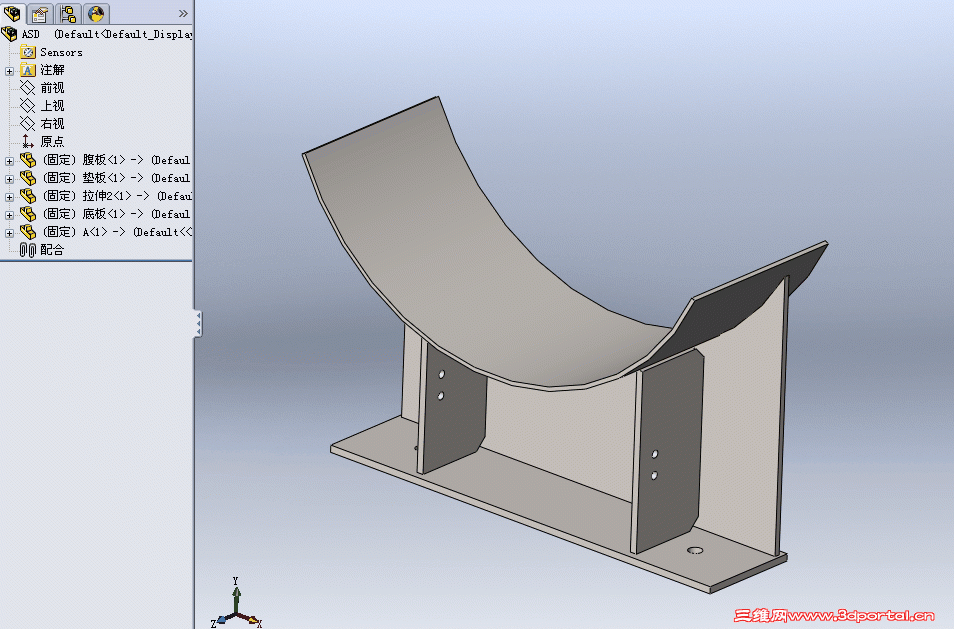
Task: Select the 注解 tree label
Action: (52, 70)
